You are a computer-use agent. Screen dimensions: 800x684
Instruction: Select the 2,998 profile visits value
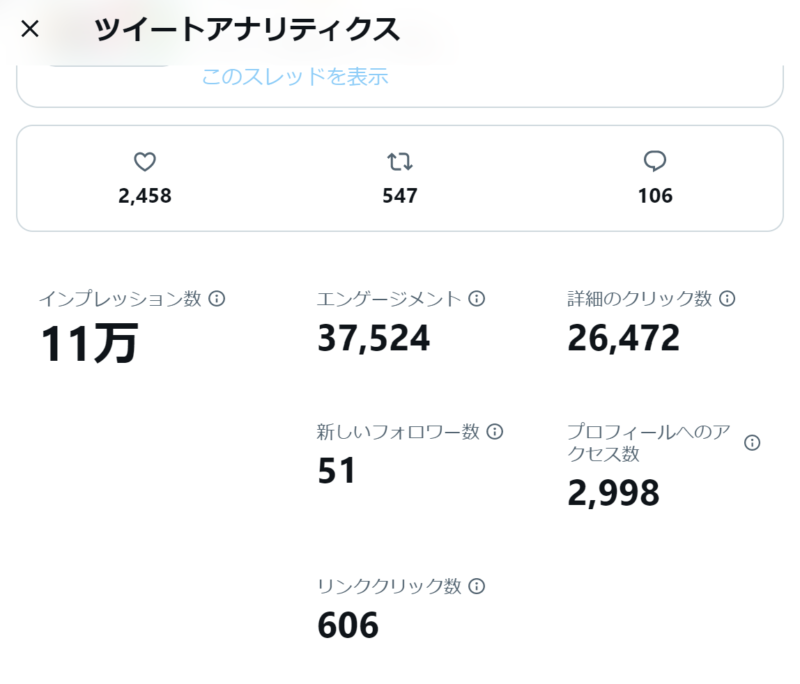tap(613, 493)
